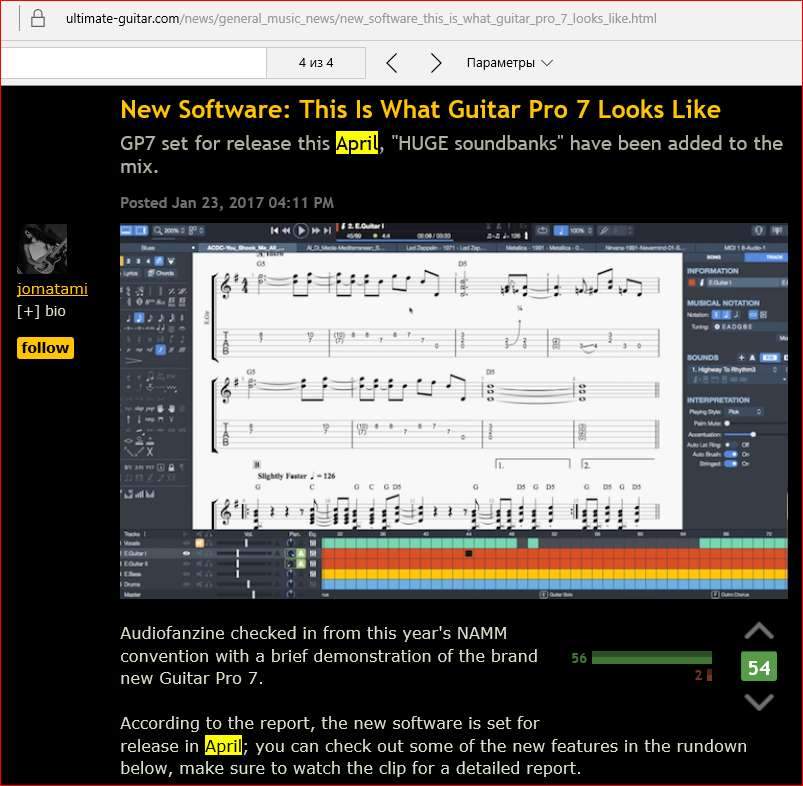The height and width of the screenshot is (786, 803).
Task: Open the Параметры dropdown in the find bar
Action: 509,63
